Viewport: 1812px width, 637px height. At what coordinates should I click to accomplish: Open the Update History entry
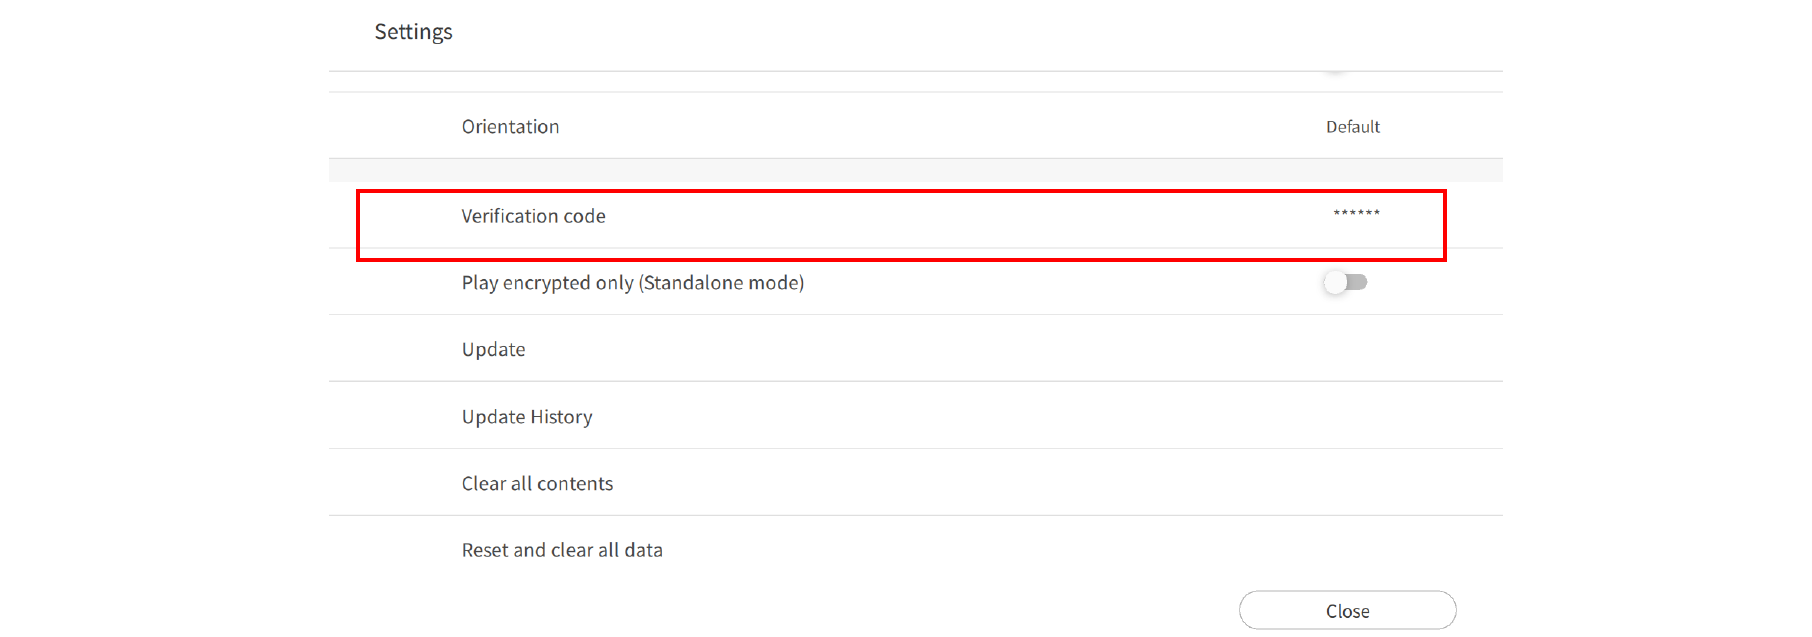coord(527,417)
